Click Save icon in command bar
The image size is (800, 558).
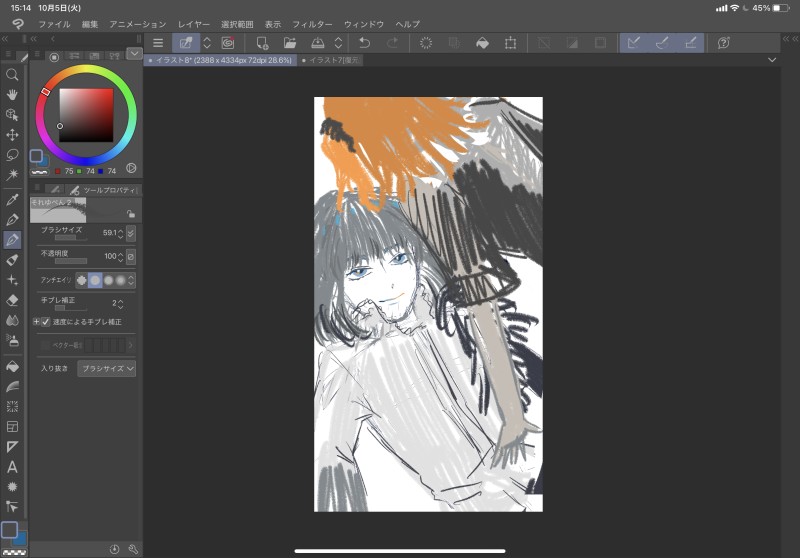coord(317,43)
